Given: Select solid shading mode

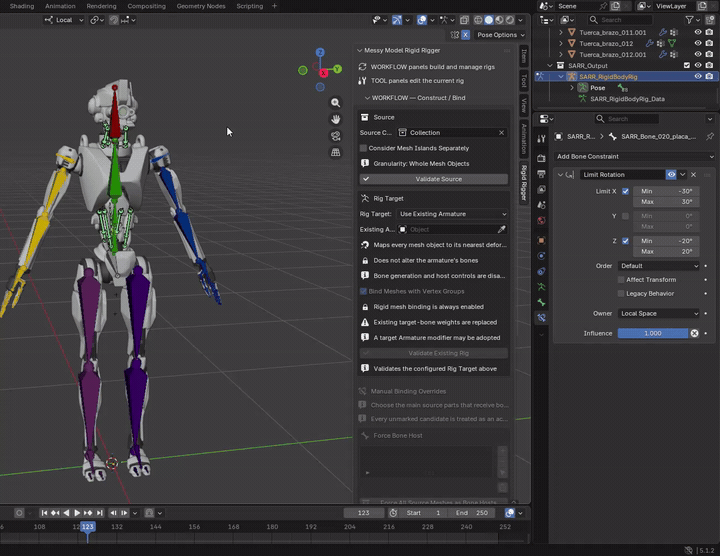Looking at the screenshot, I should pos(489,20).
